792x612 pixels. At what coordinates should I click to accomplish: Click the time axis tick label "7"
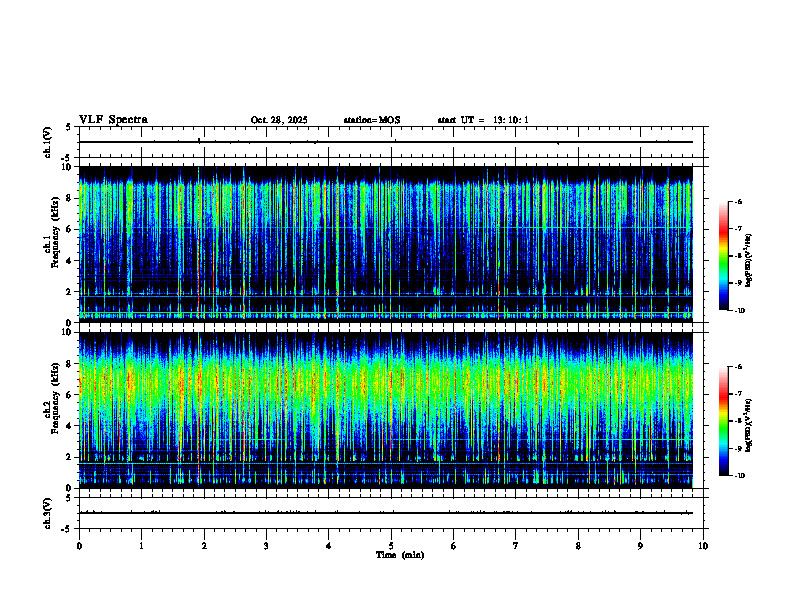[516, 546]
